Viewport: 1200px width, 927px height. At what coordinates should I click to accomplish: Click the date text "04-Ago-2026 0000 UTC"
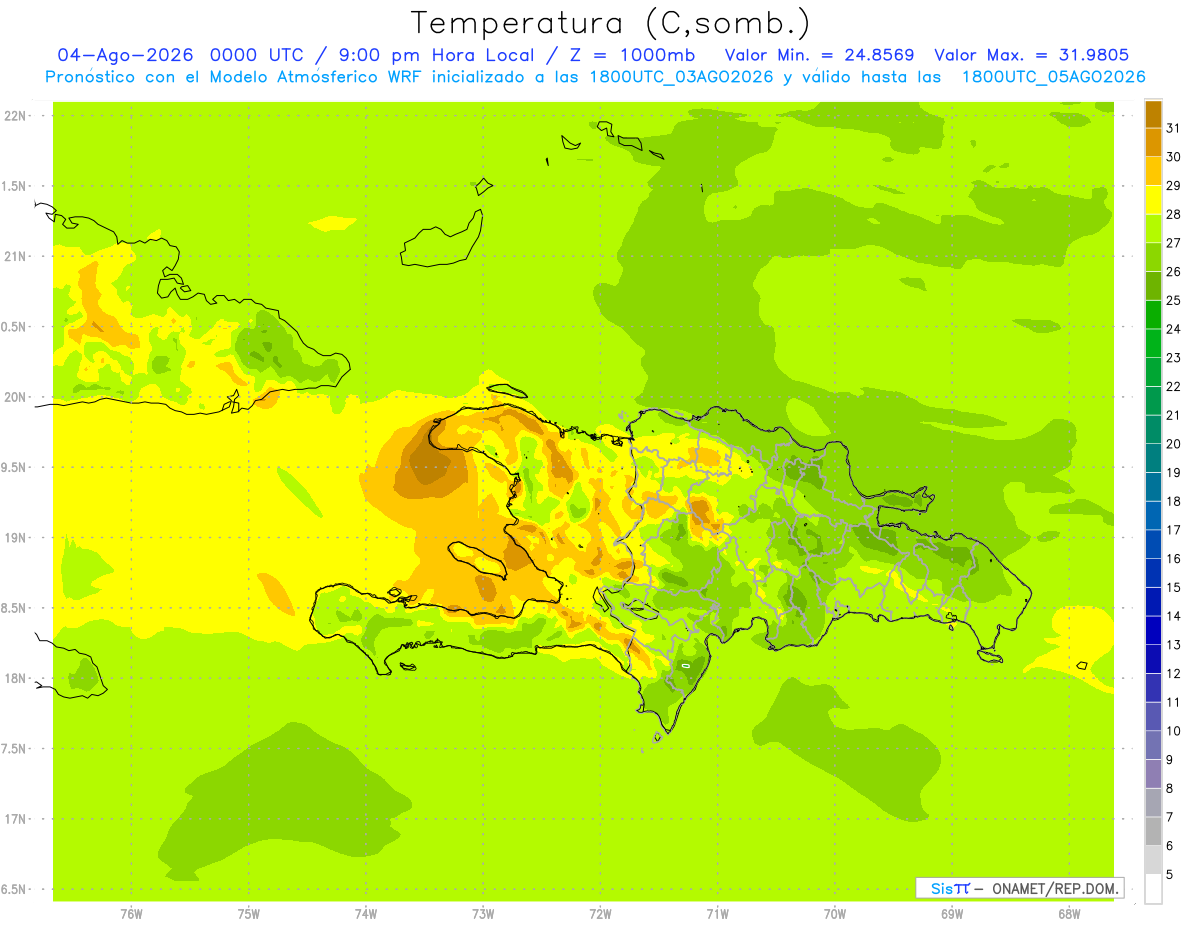coord(181,55)
